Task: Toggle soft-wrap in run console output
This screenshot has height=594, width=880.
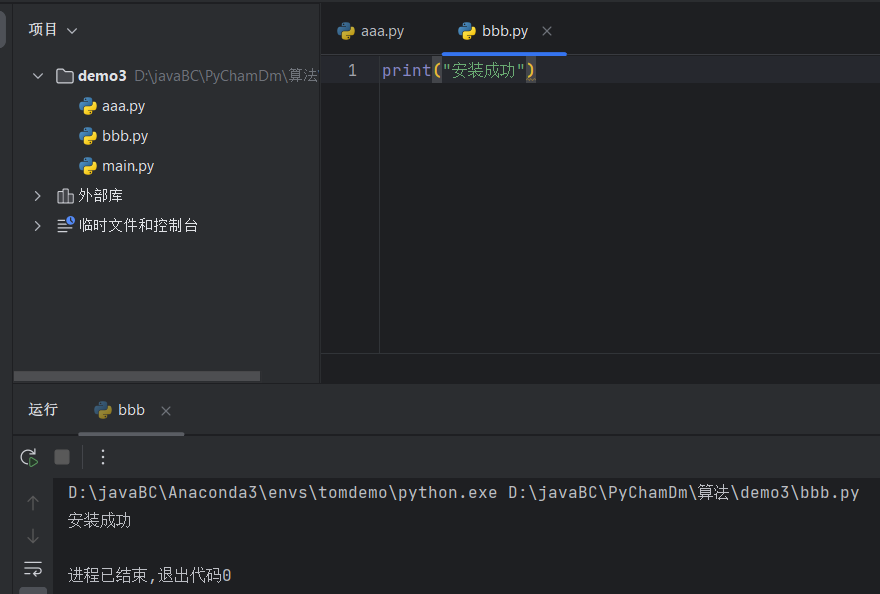Action: click(33, 568)
